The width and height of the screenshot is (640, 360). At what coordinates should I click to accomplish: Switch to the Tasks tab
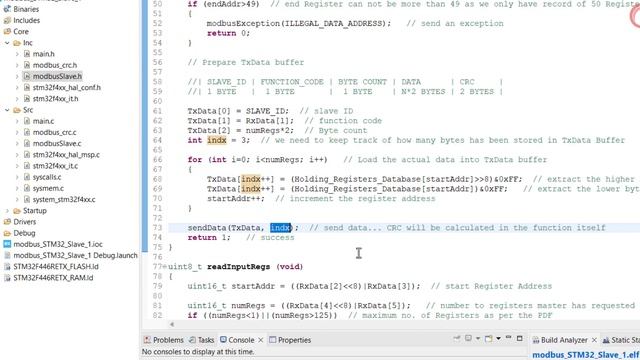click(202, 340)
